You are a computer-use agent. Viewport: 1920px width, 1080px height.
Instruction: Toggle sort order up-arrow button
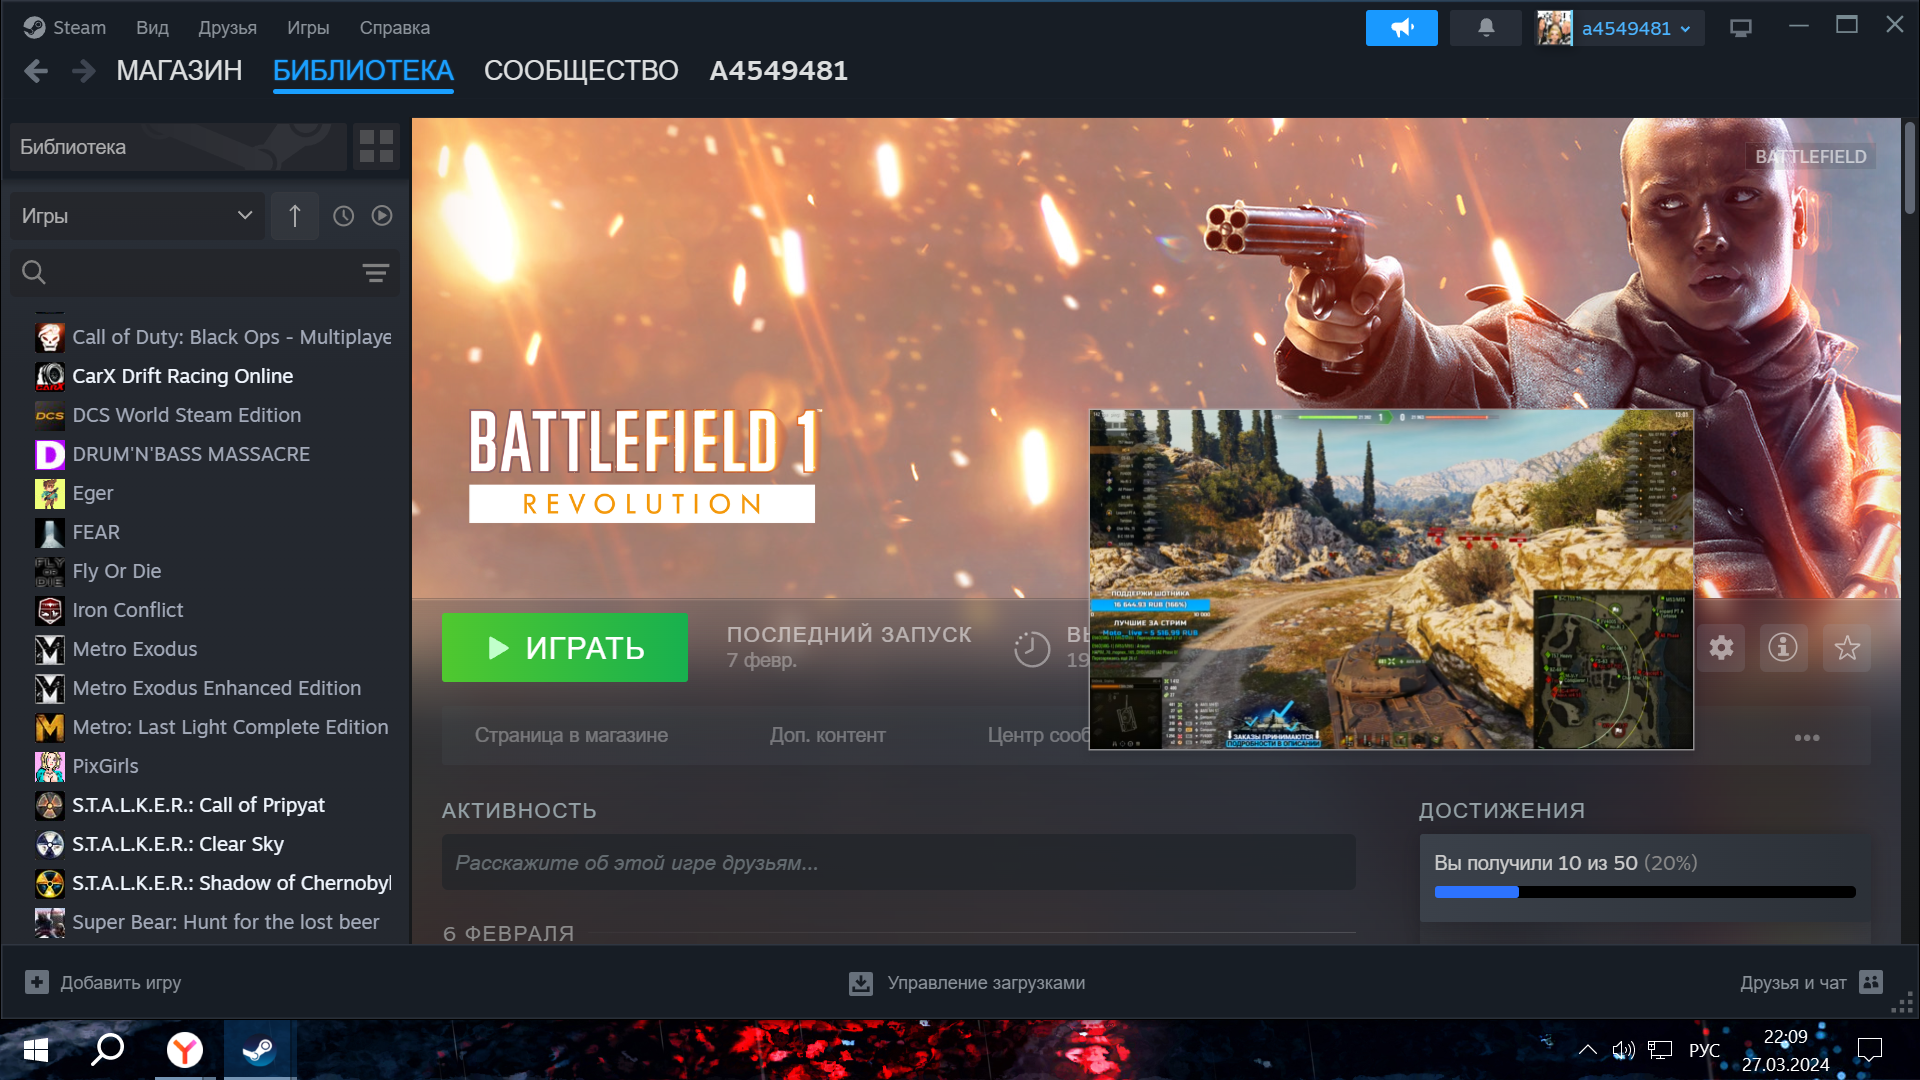(x=294, y=216)
